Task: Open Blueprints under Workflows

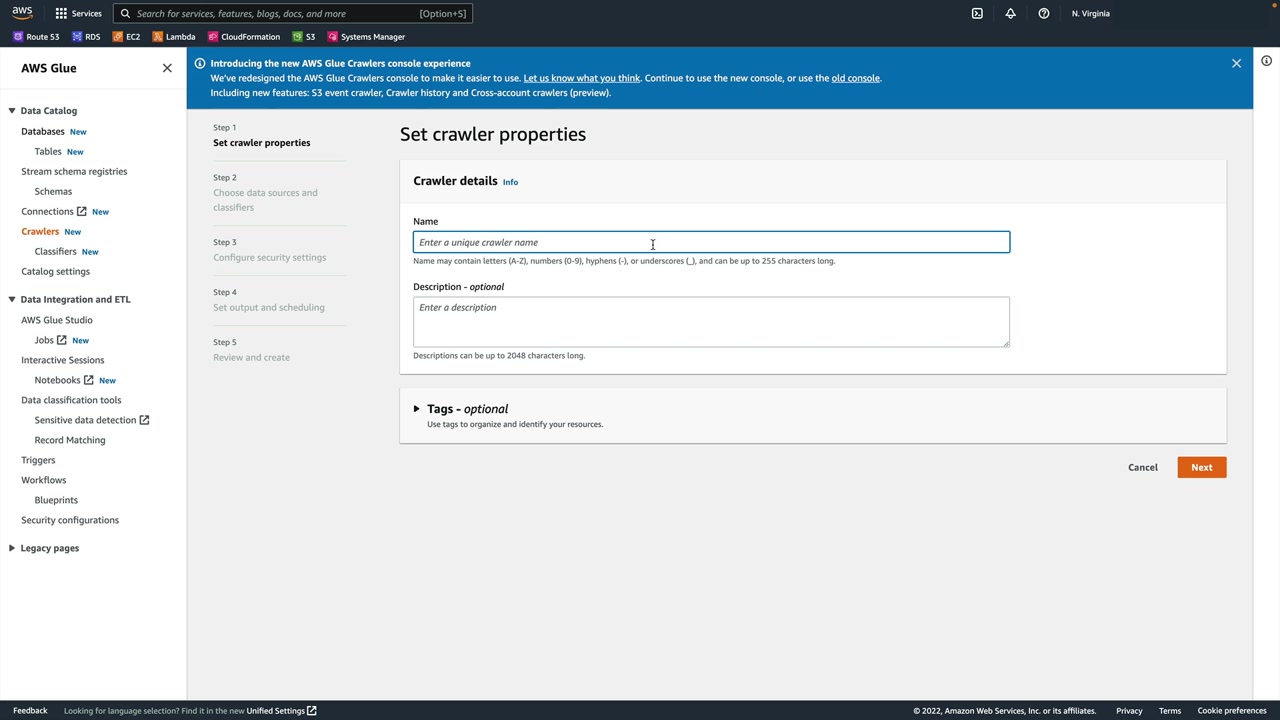Action: [x=56, y=500]
